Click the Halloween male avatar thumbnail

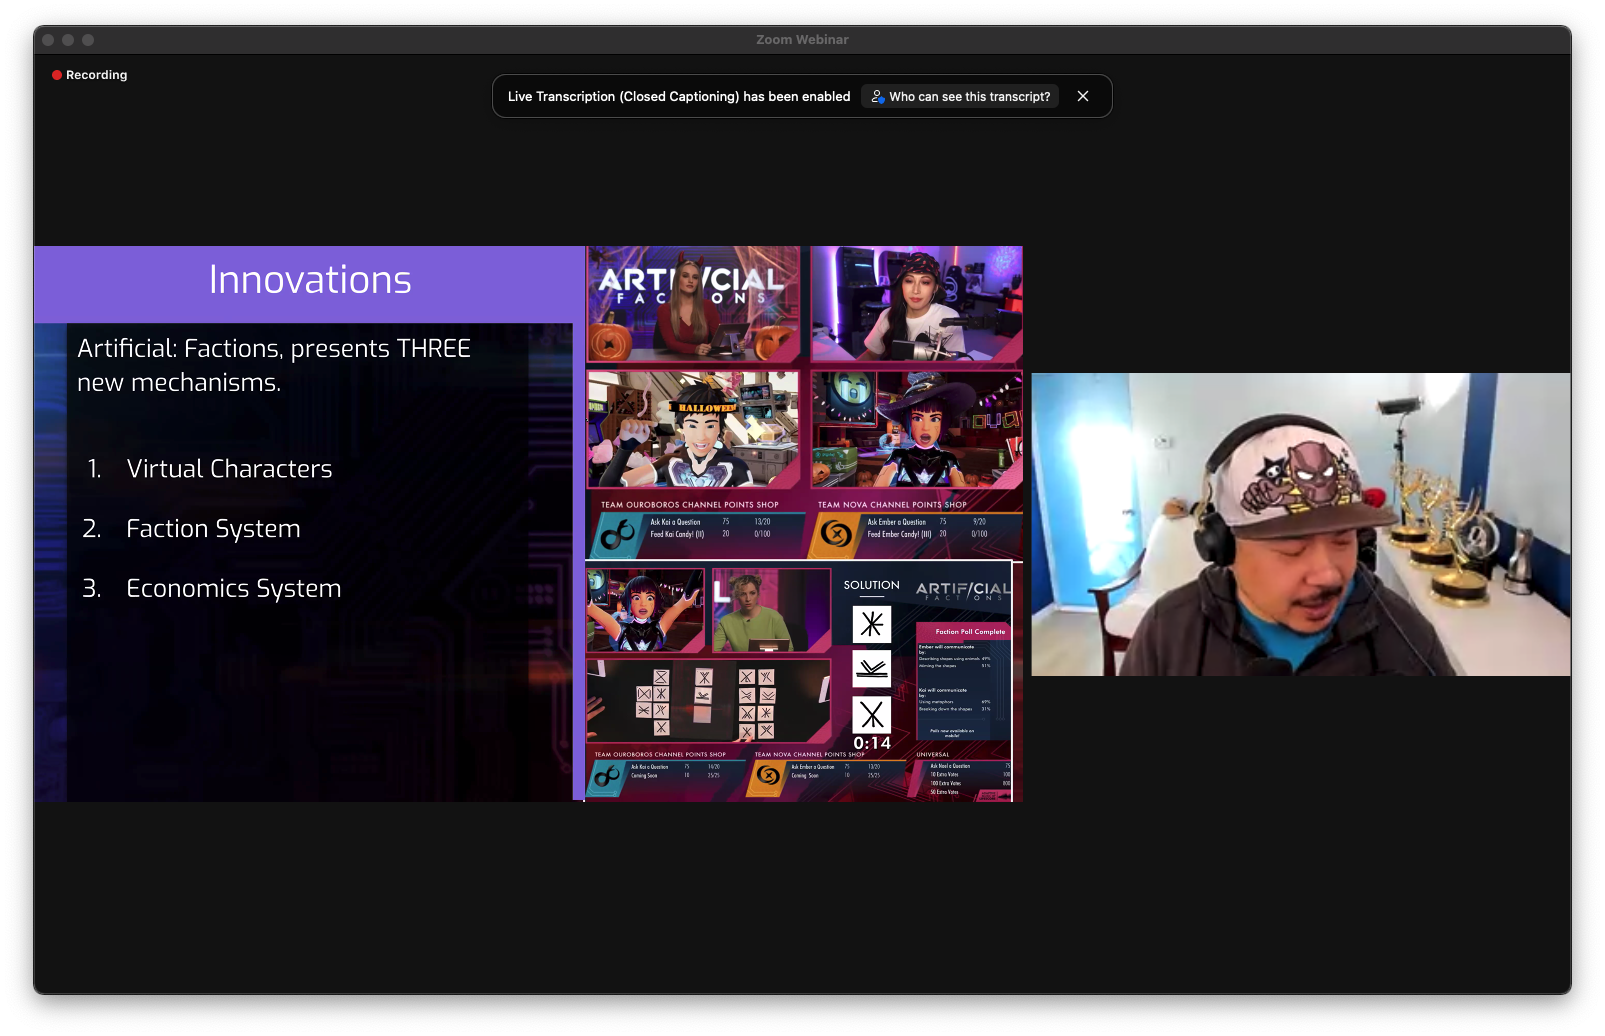tap(694, 430)
